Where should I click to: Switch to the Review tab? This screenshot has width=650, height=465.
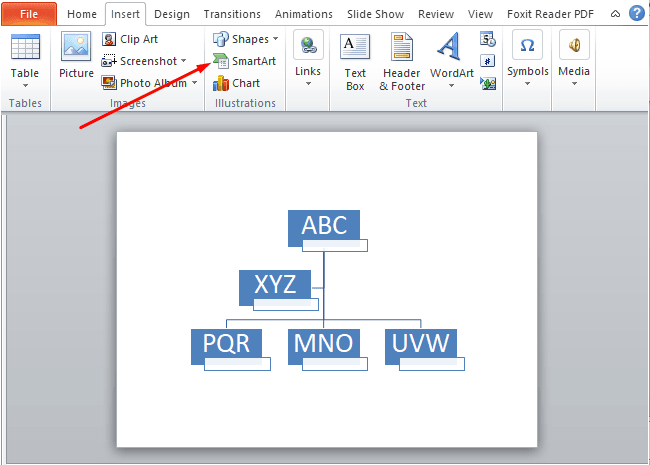[x=436, y=14]
